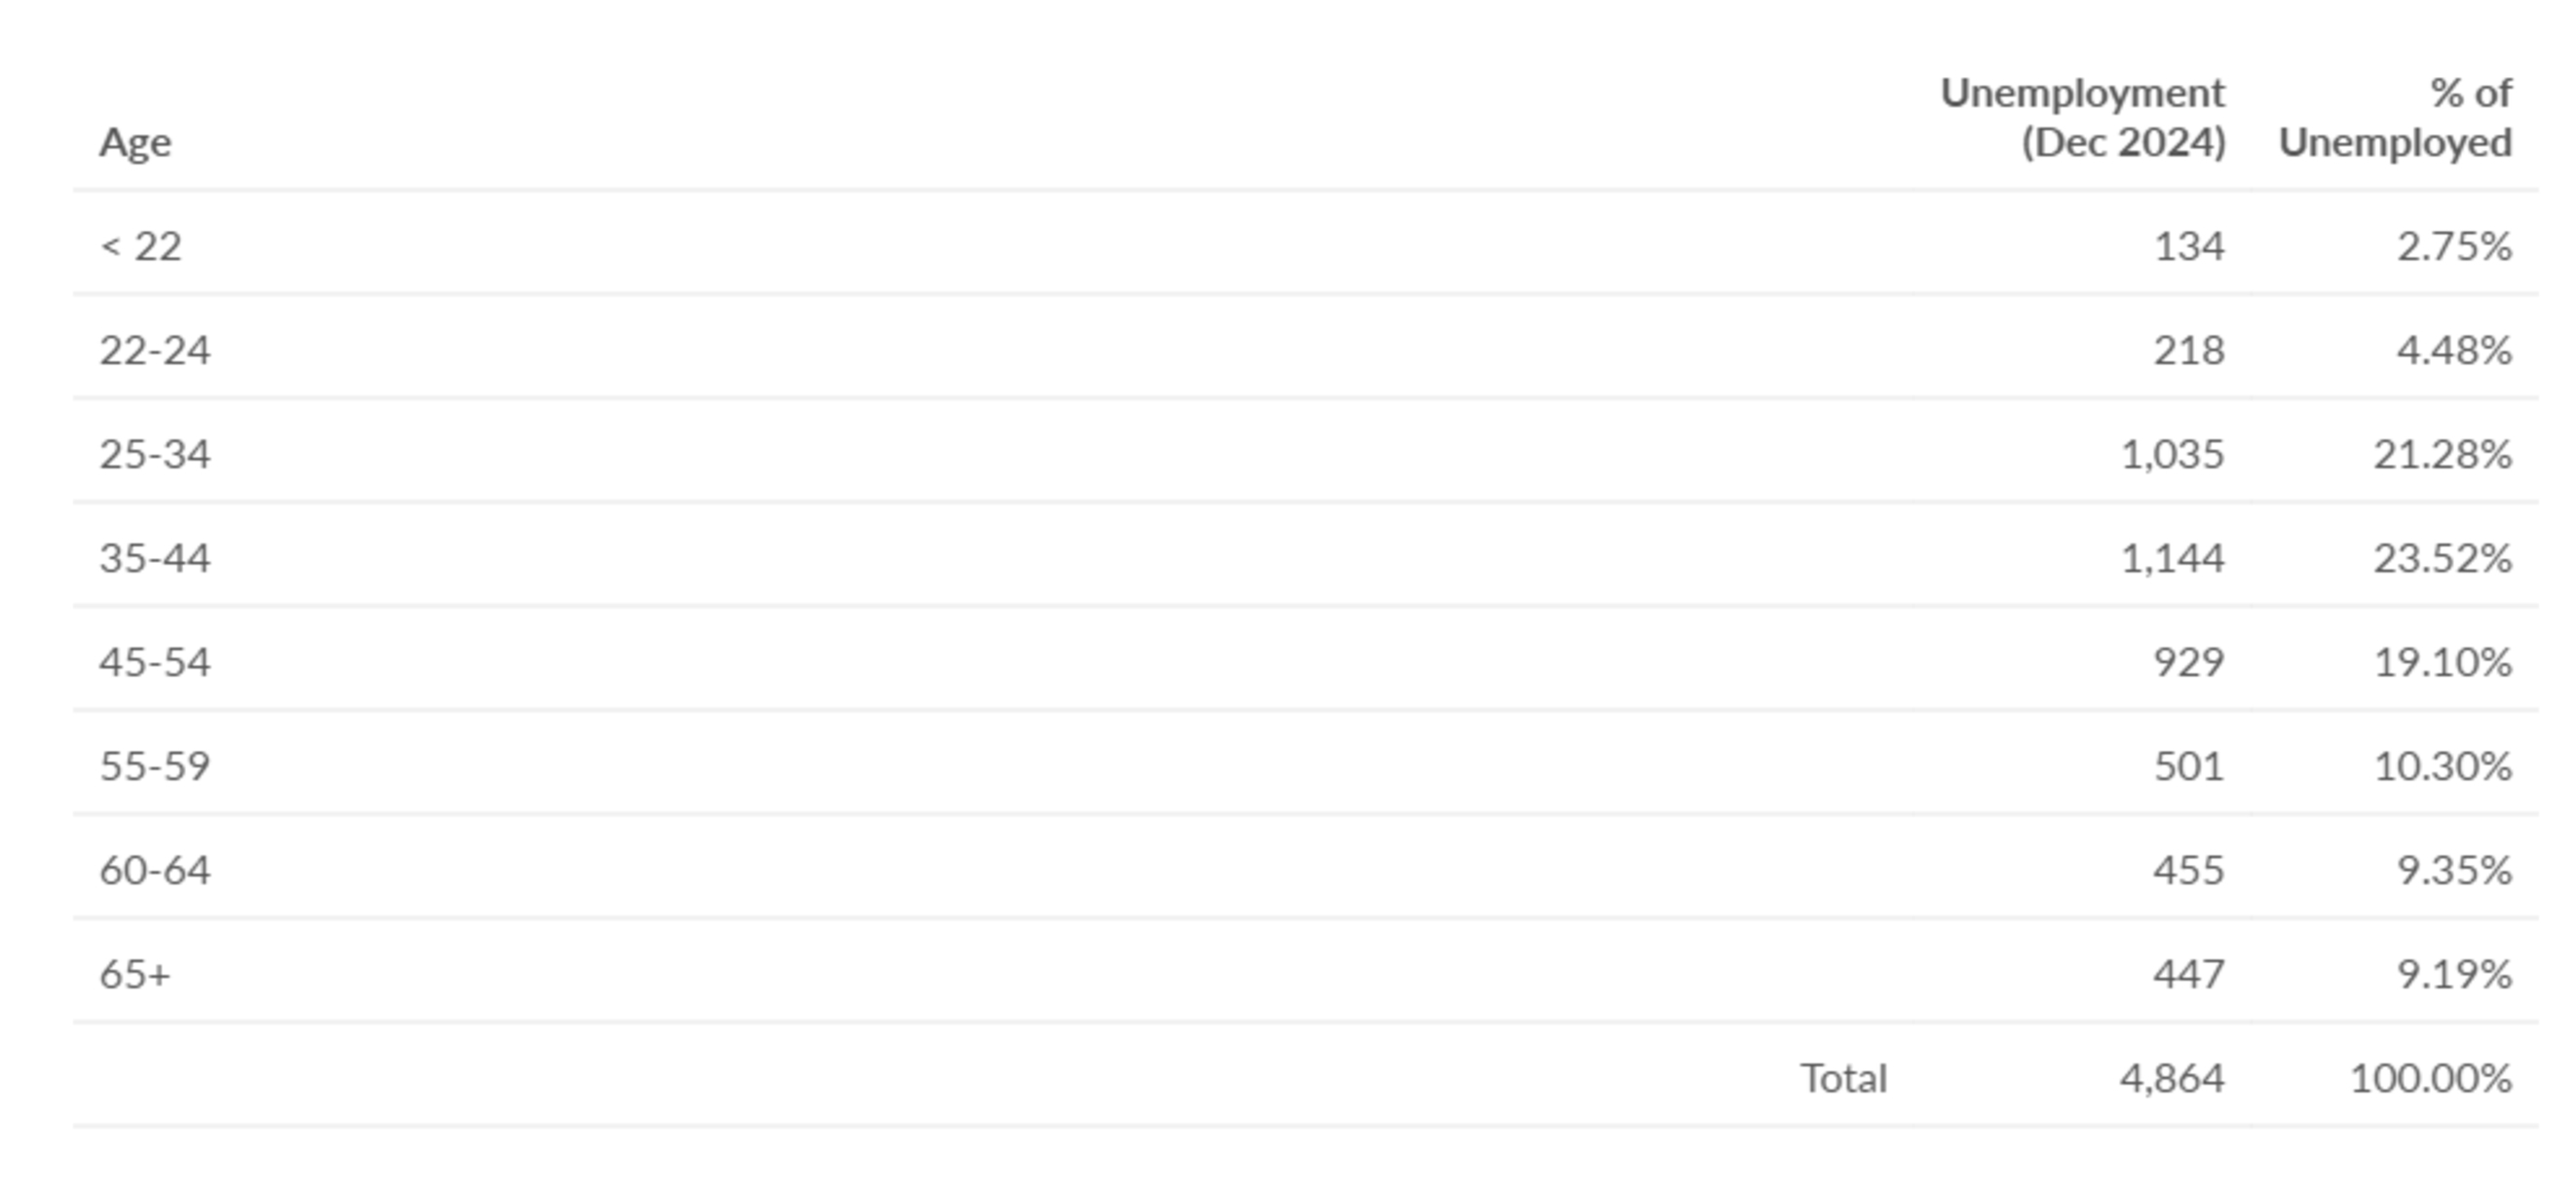The height and width of the screenshot is (1193, 2576).
Task: Click the 100.00% total percentage cell
Action: pyautogui.click(x=2431, y=1078)
